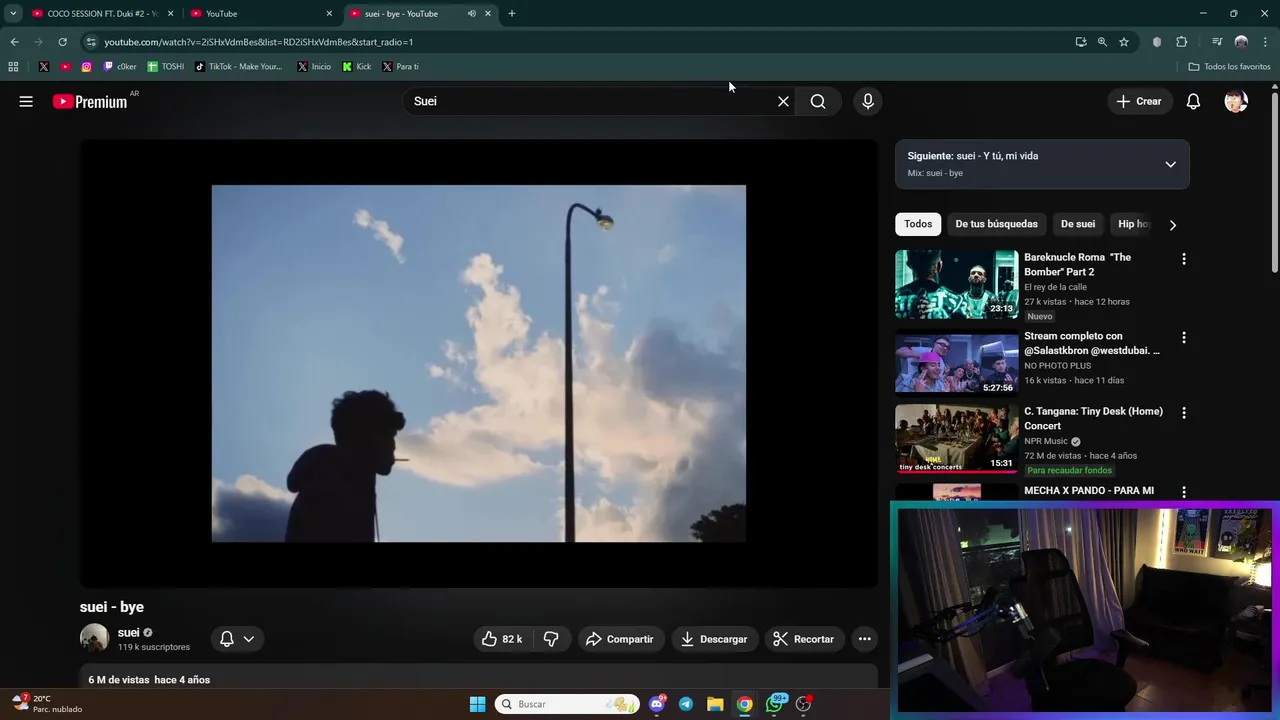The height and width of the screenshot is (720, 1280).
Task: Select the De tus búsquedas chip
Action: click(996, 224)
